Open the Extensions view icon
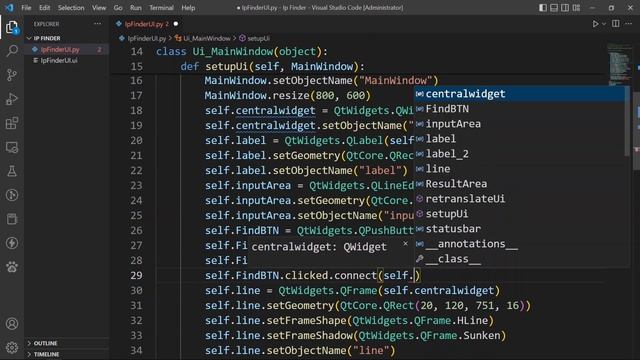Image resolution: width=640 pixels, height=360 pixels. (x=12, y=123)
